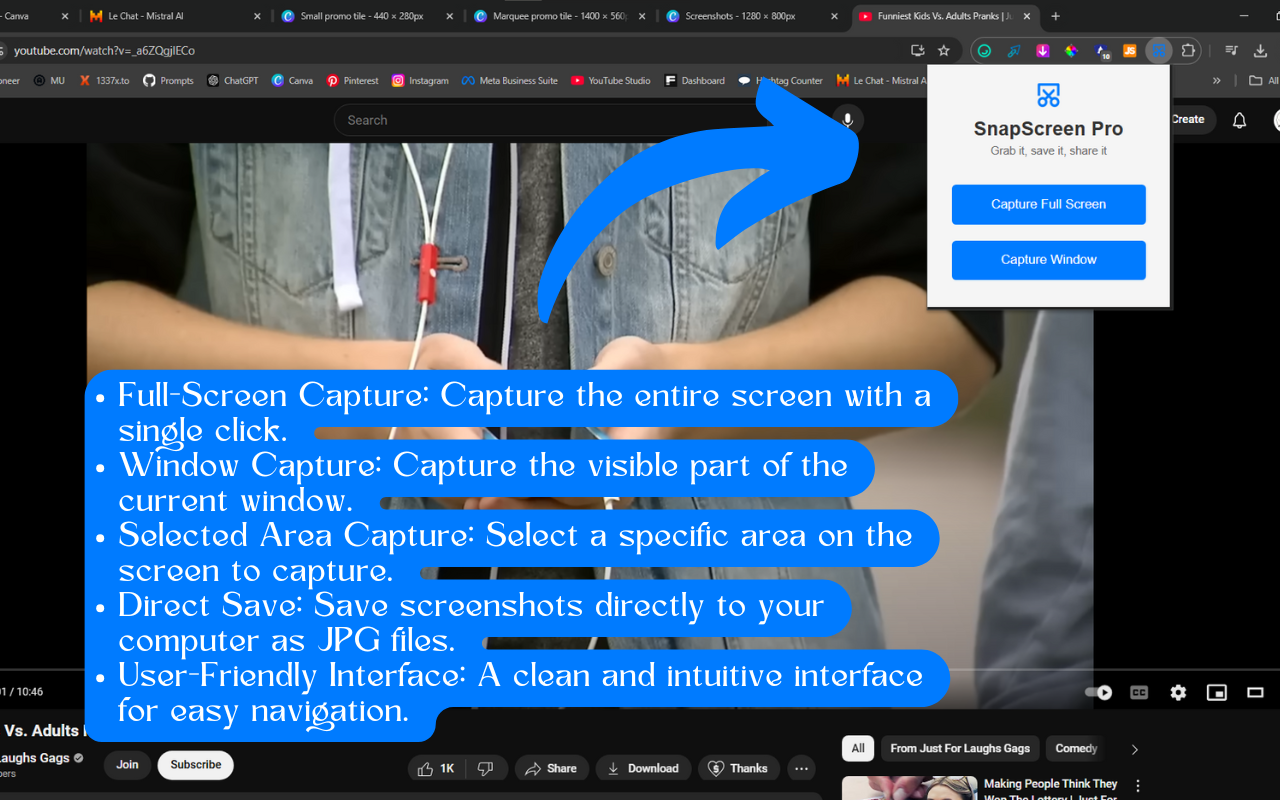The width and height of the screenshot is (1280, 800).
Task: Open the Meta Business Suite bookmark
Action: pyautogui.click(x=509, y=80)
